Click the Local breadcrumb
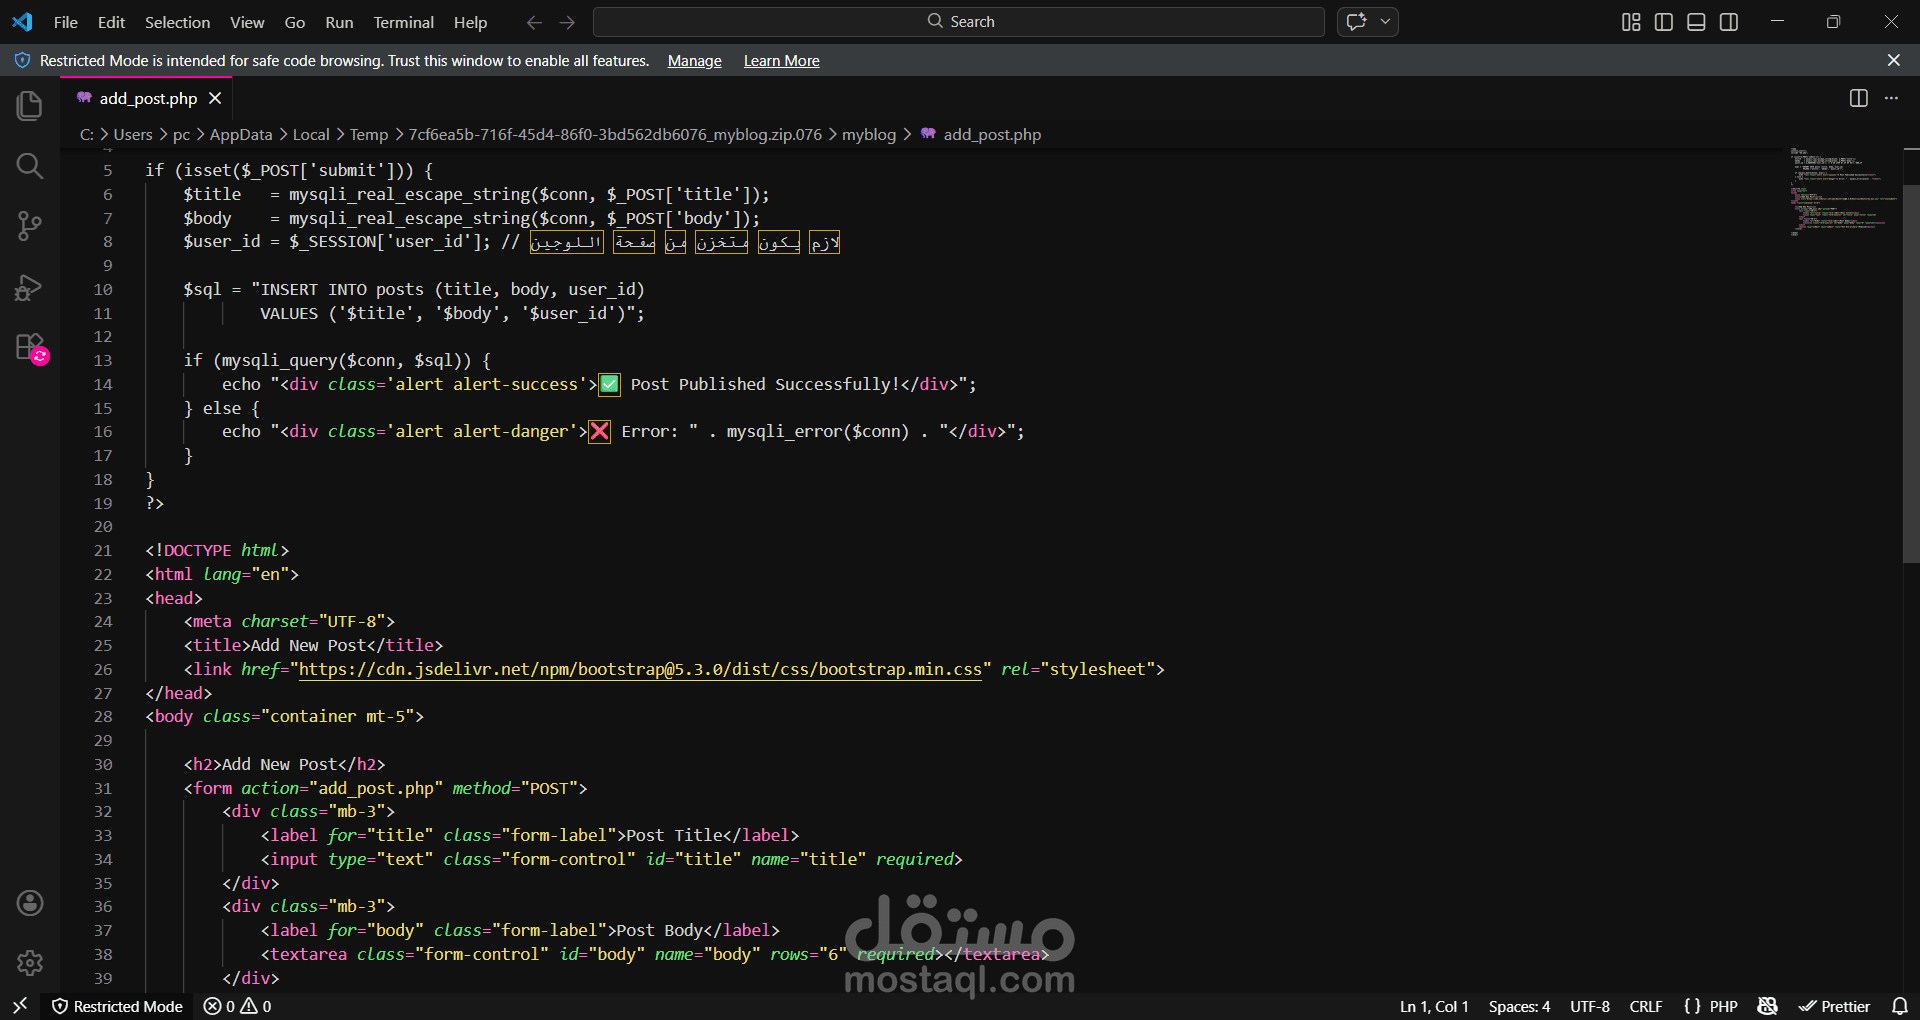This screenshot has width=1920, height=1020. pyautogui.click(x=311, y=134)
